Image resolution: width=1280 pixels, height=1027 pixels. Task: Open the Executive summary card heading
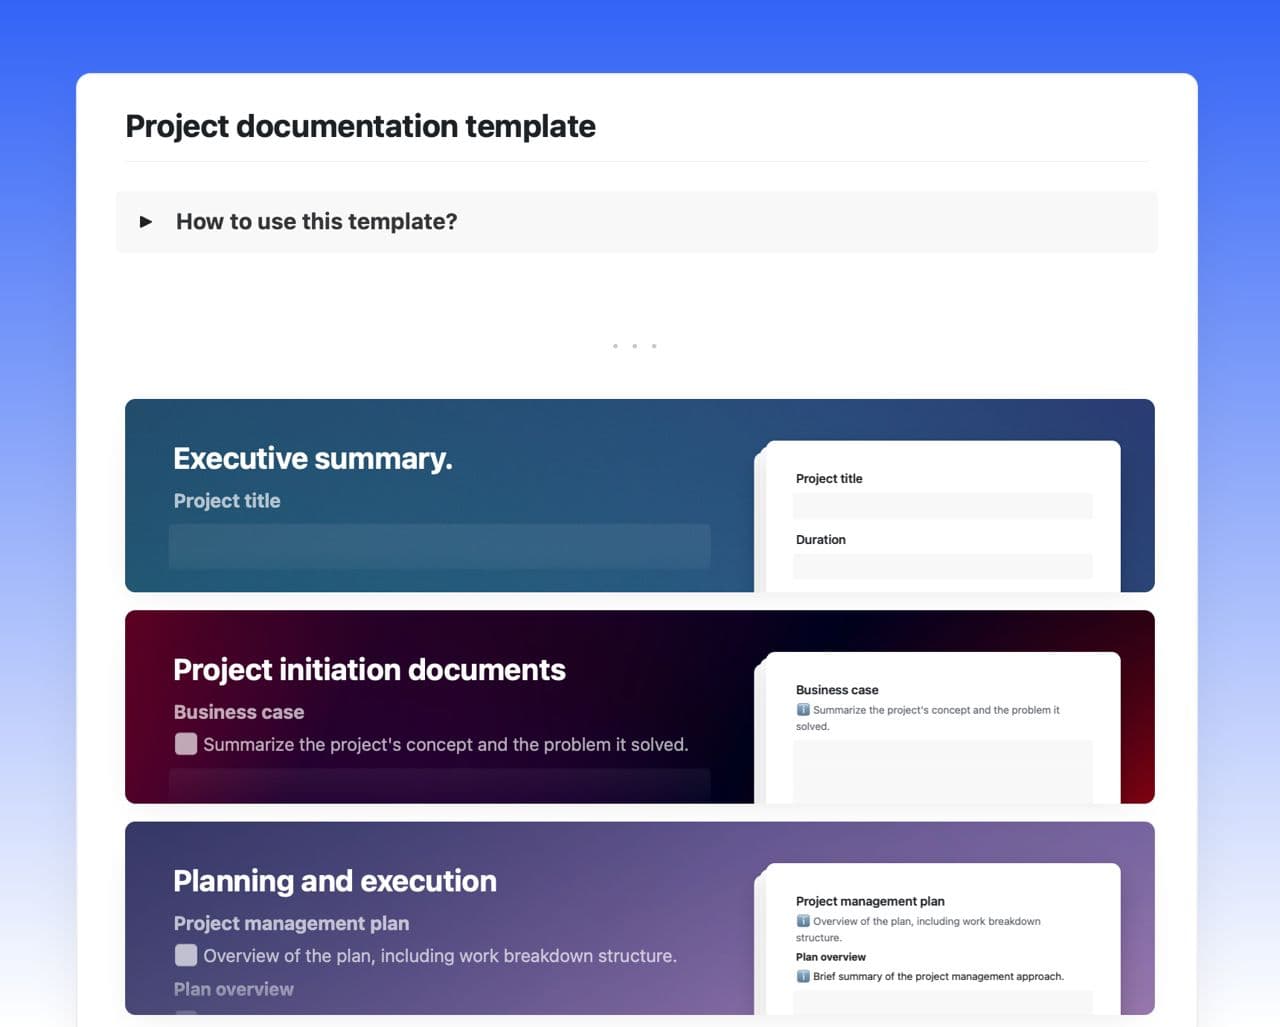point(312,459)
